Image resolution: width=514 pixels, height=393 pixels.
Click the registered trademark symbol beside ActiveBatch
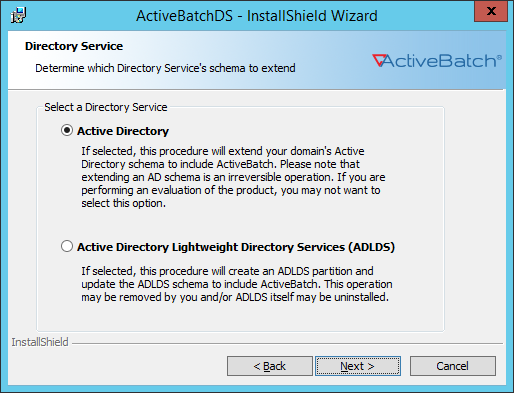pyautogui.click(x=499, y=57)
